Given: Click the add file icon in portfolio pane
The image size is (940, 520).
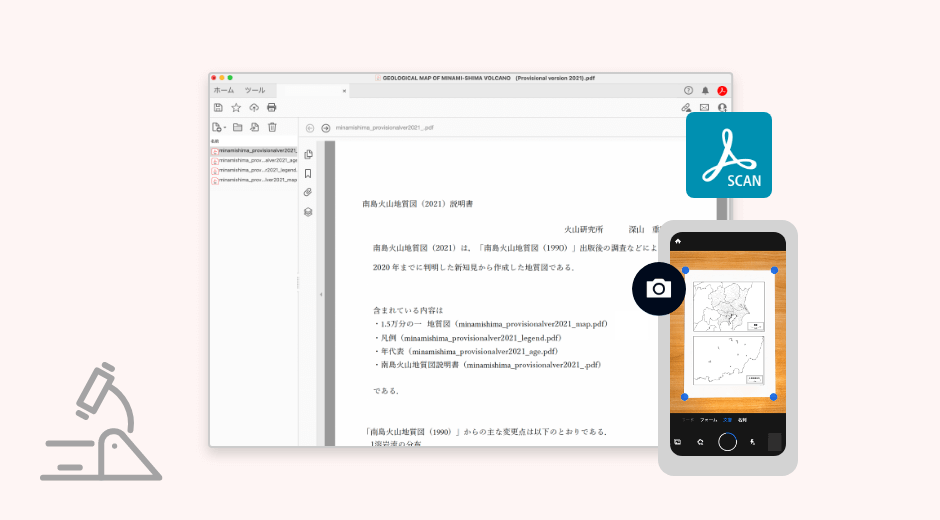Looking at the screenshot, I should 216,127.
